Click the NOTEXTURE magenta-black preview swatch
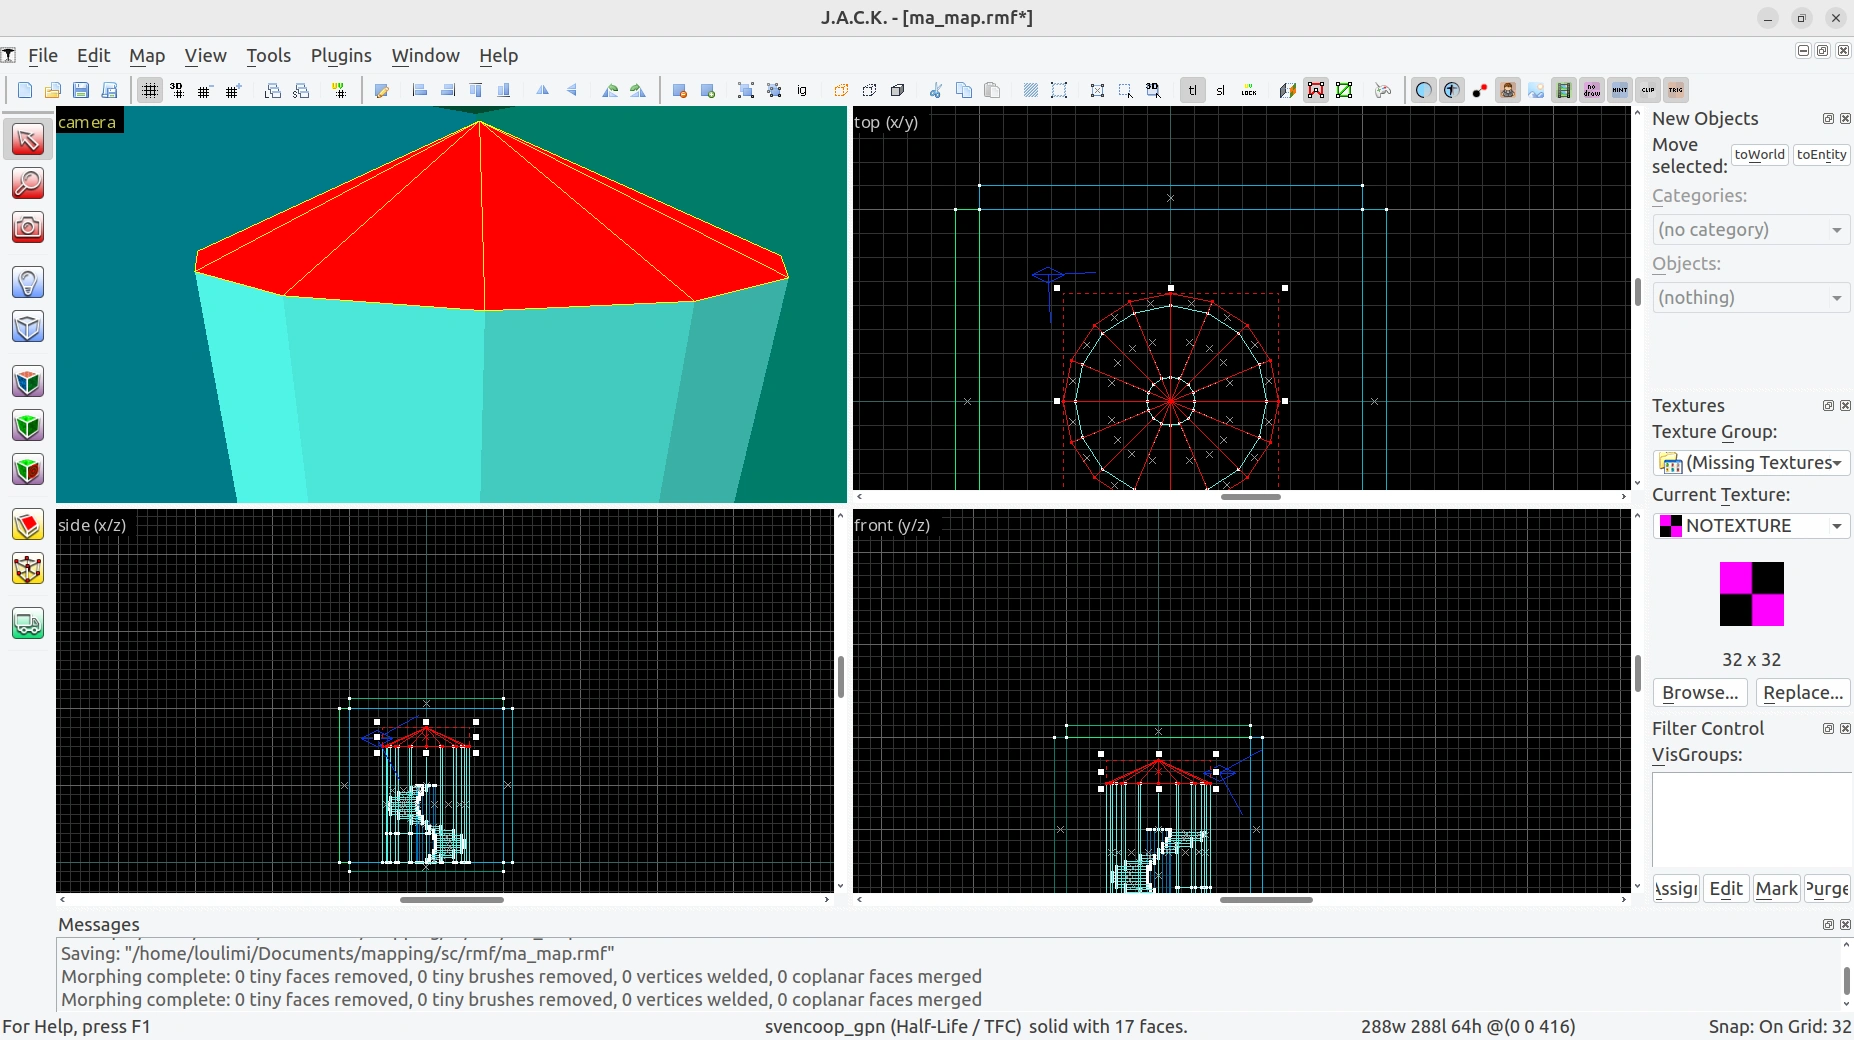Screen dimensions: 1854x1040 click(x=1752, y=594)
